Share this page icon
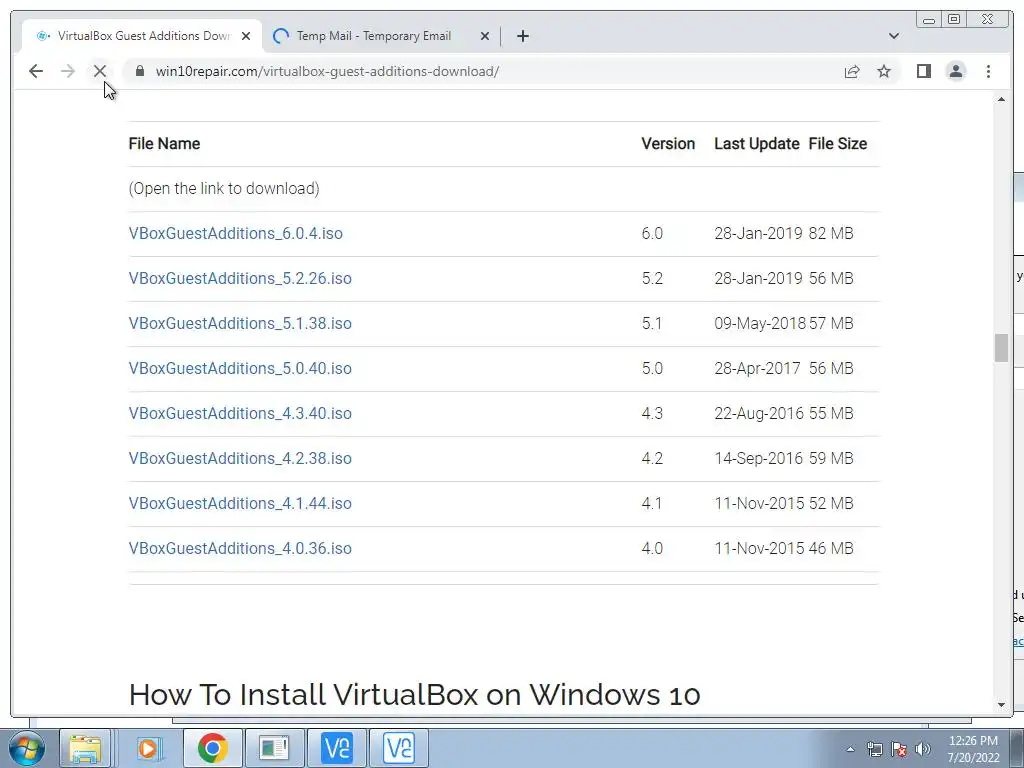This screenshot has width=1024, height=768. coord(852,71)
